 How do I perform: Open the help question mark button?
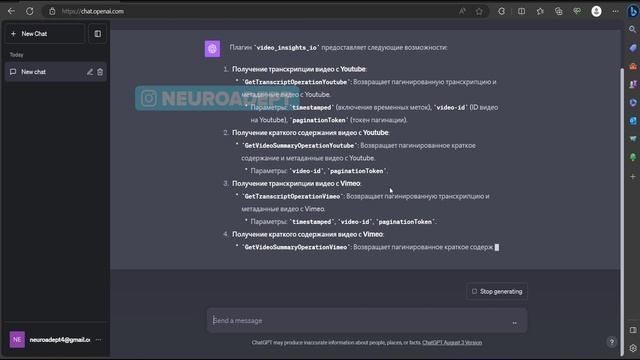tap(611, 342)
